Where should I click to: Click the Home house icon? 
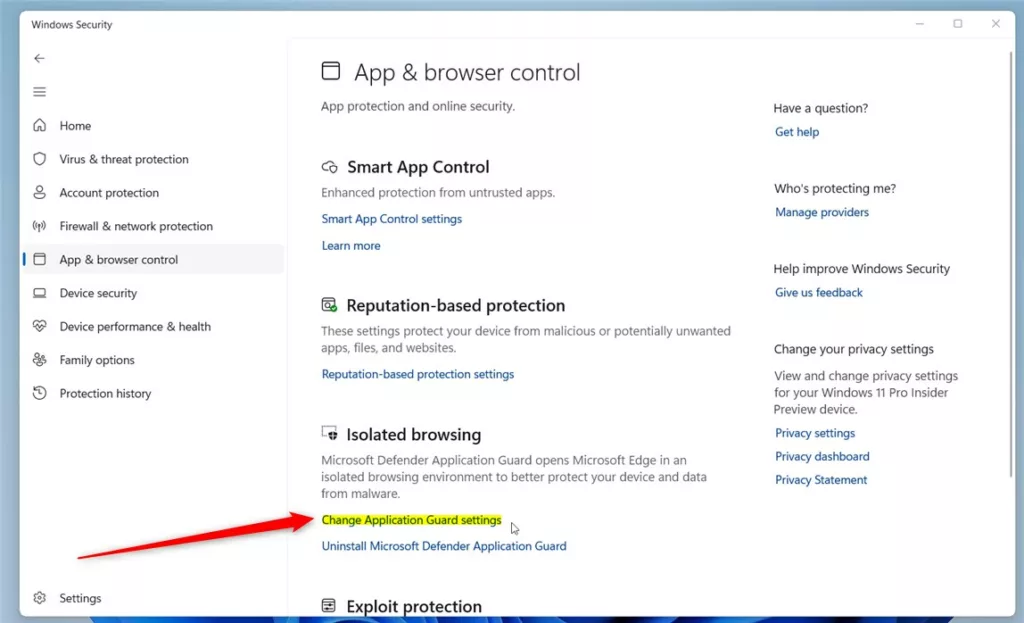[x=40, y=126]
